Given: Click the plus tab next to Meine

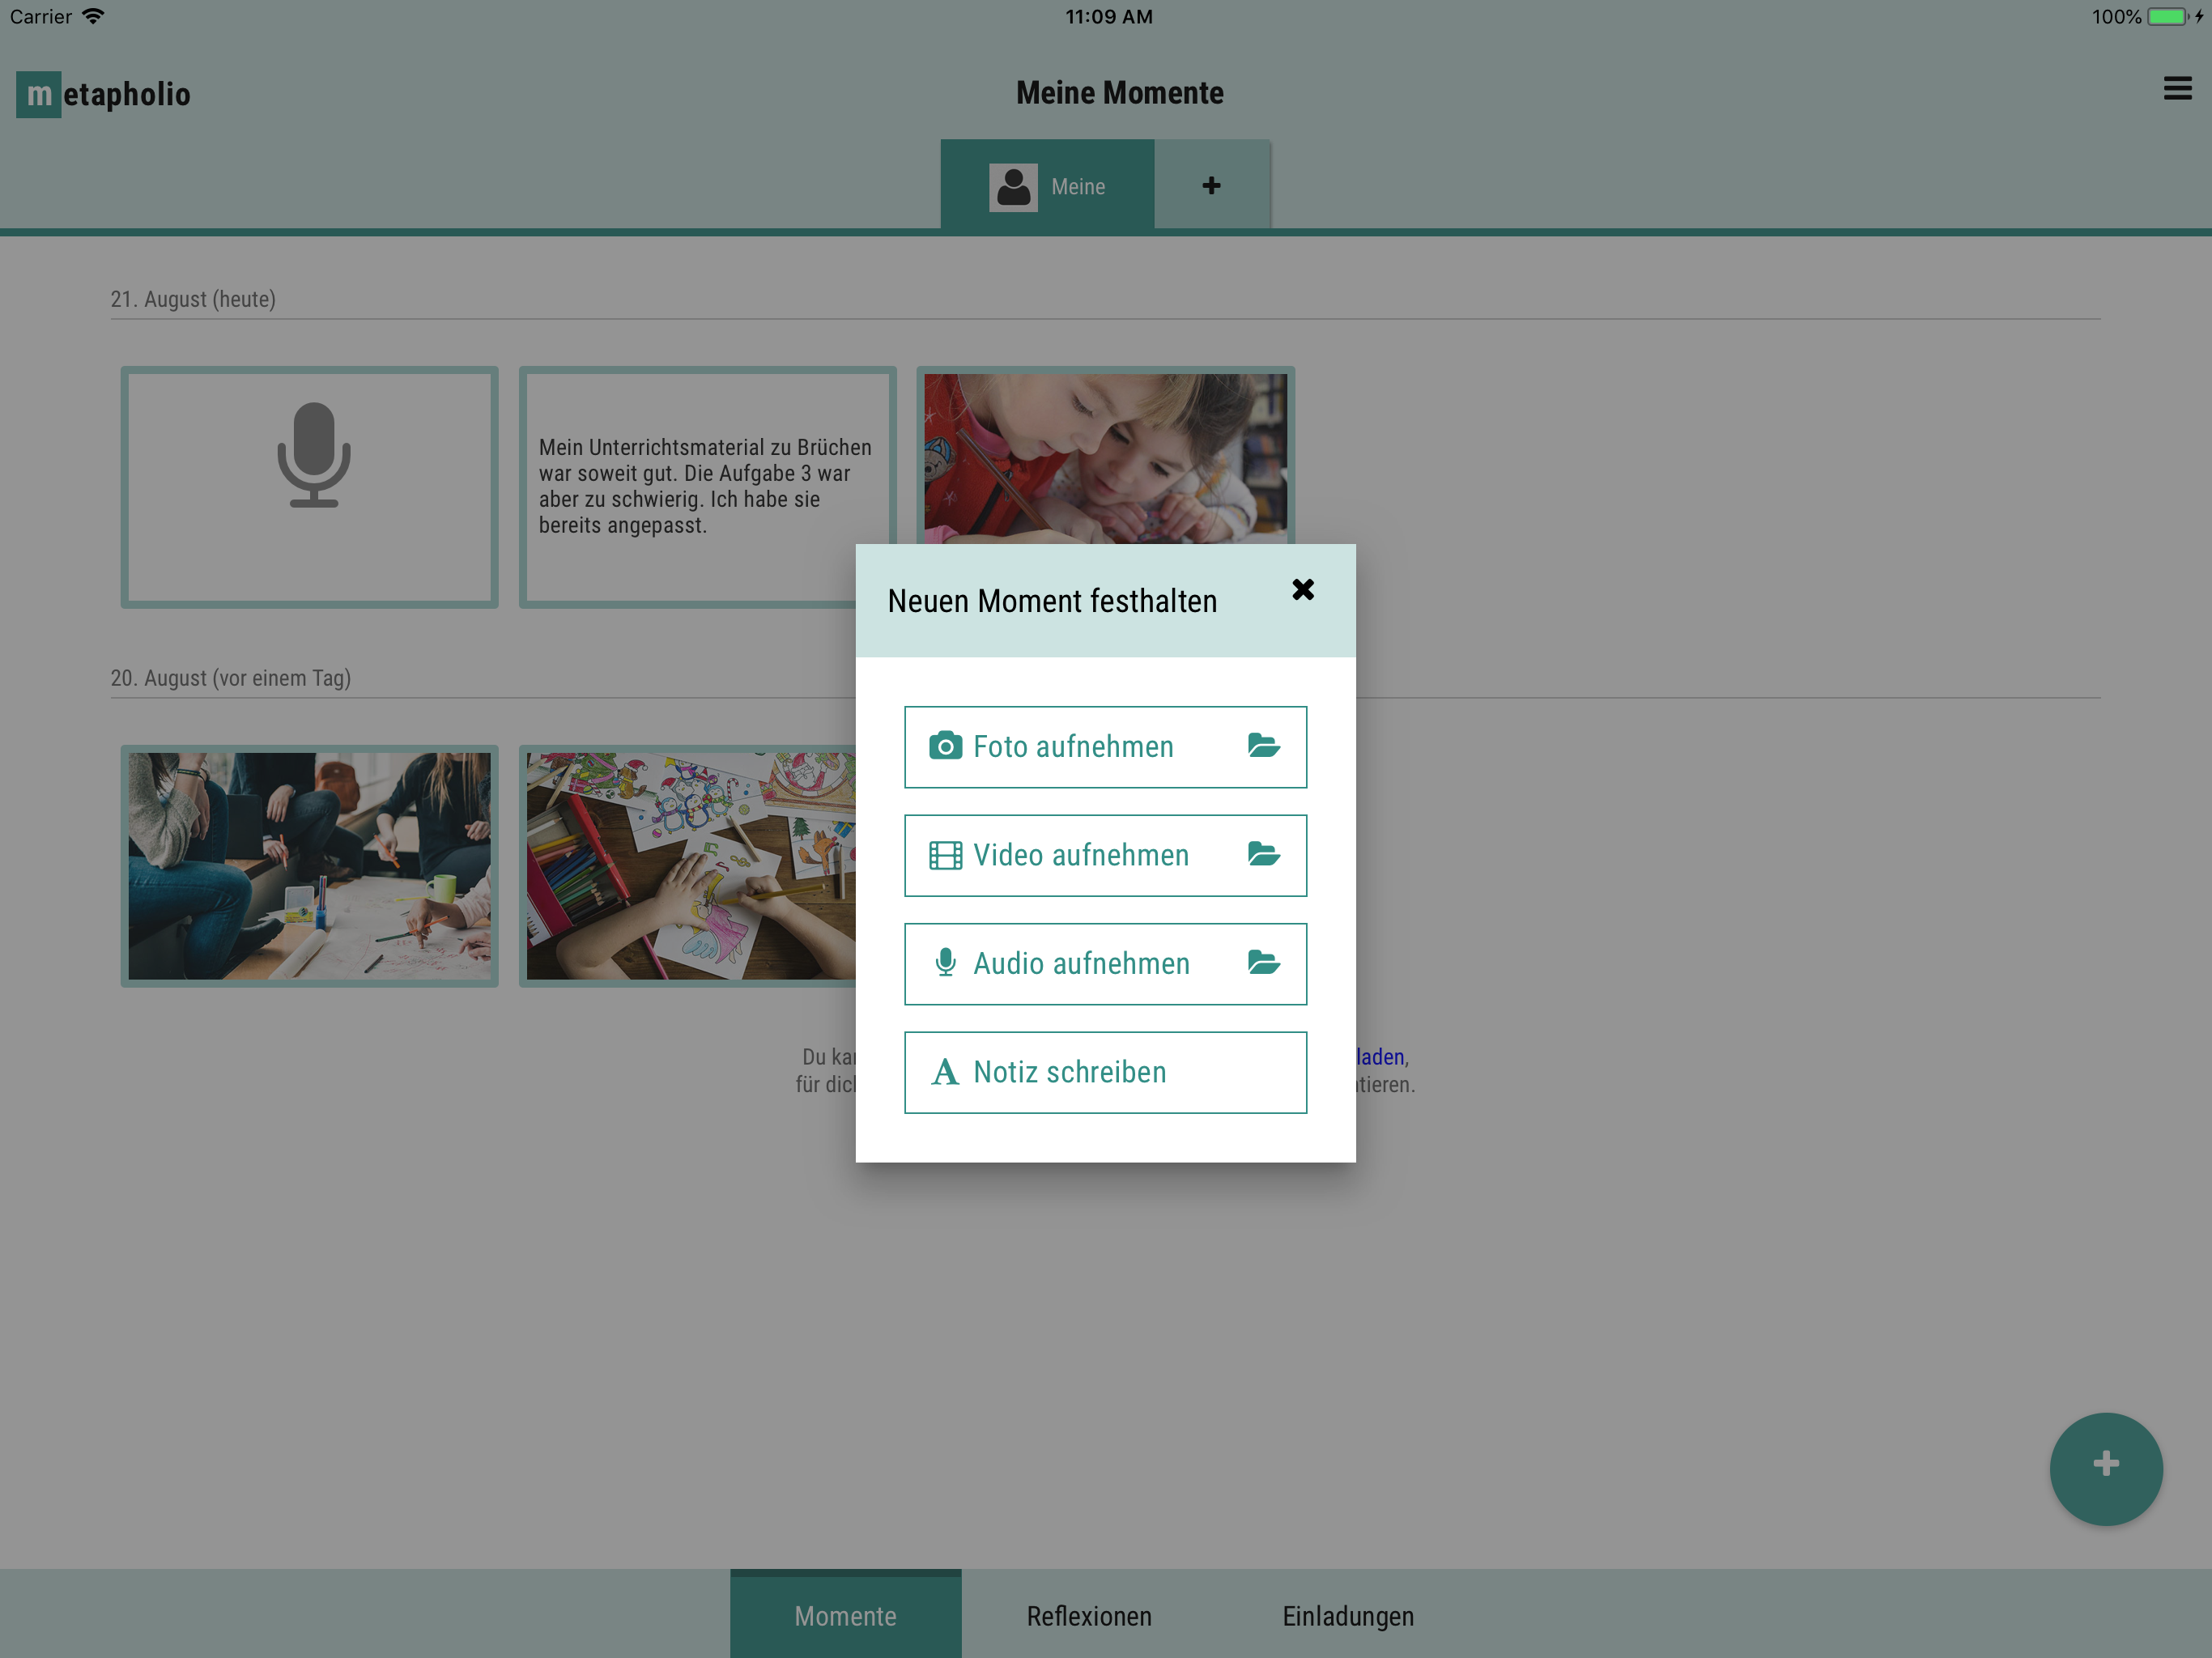Looking at the screenshot, I should 1211,186.
